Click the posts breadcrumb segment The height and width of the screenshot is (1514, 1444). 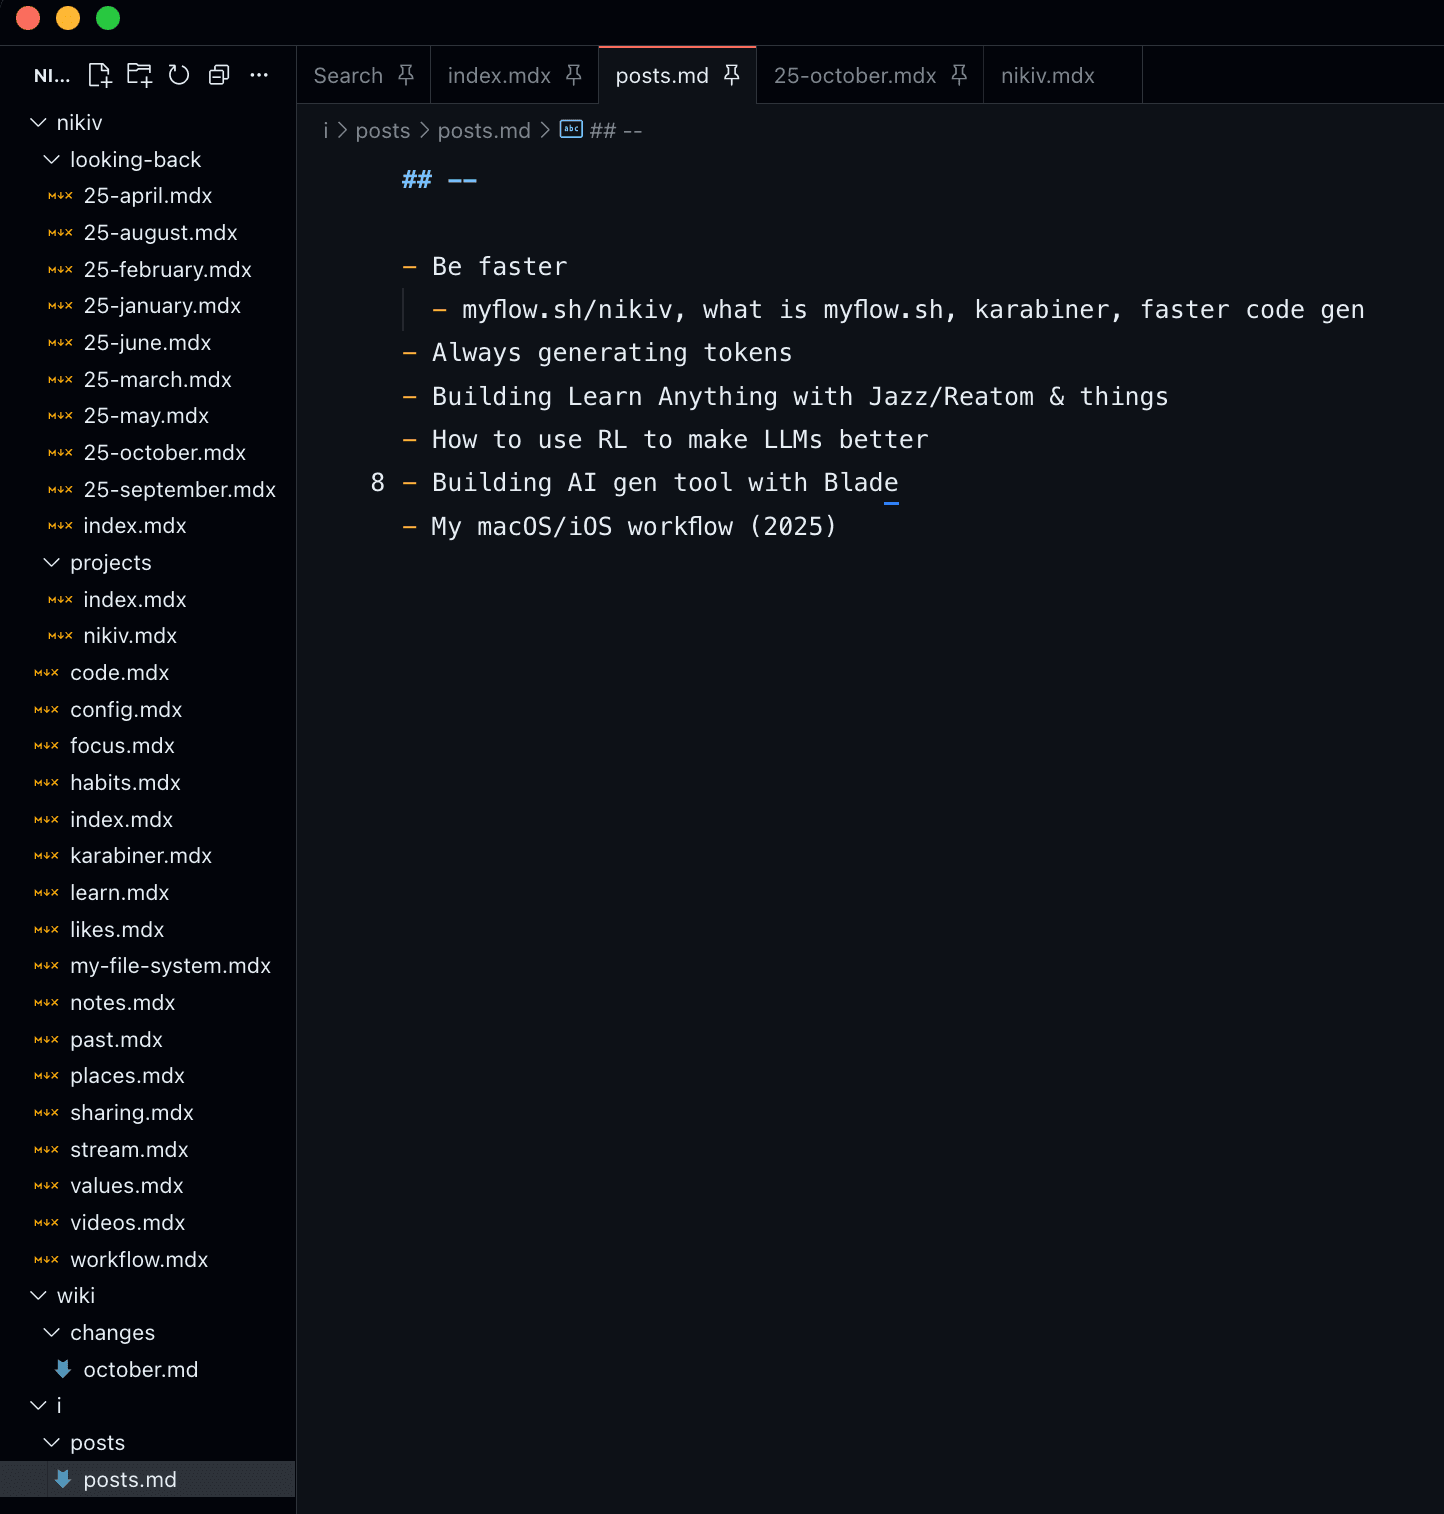382,131
